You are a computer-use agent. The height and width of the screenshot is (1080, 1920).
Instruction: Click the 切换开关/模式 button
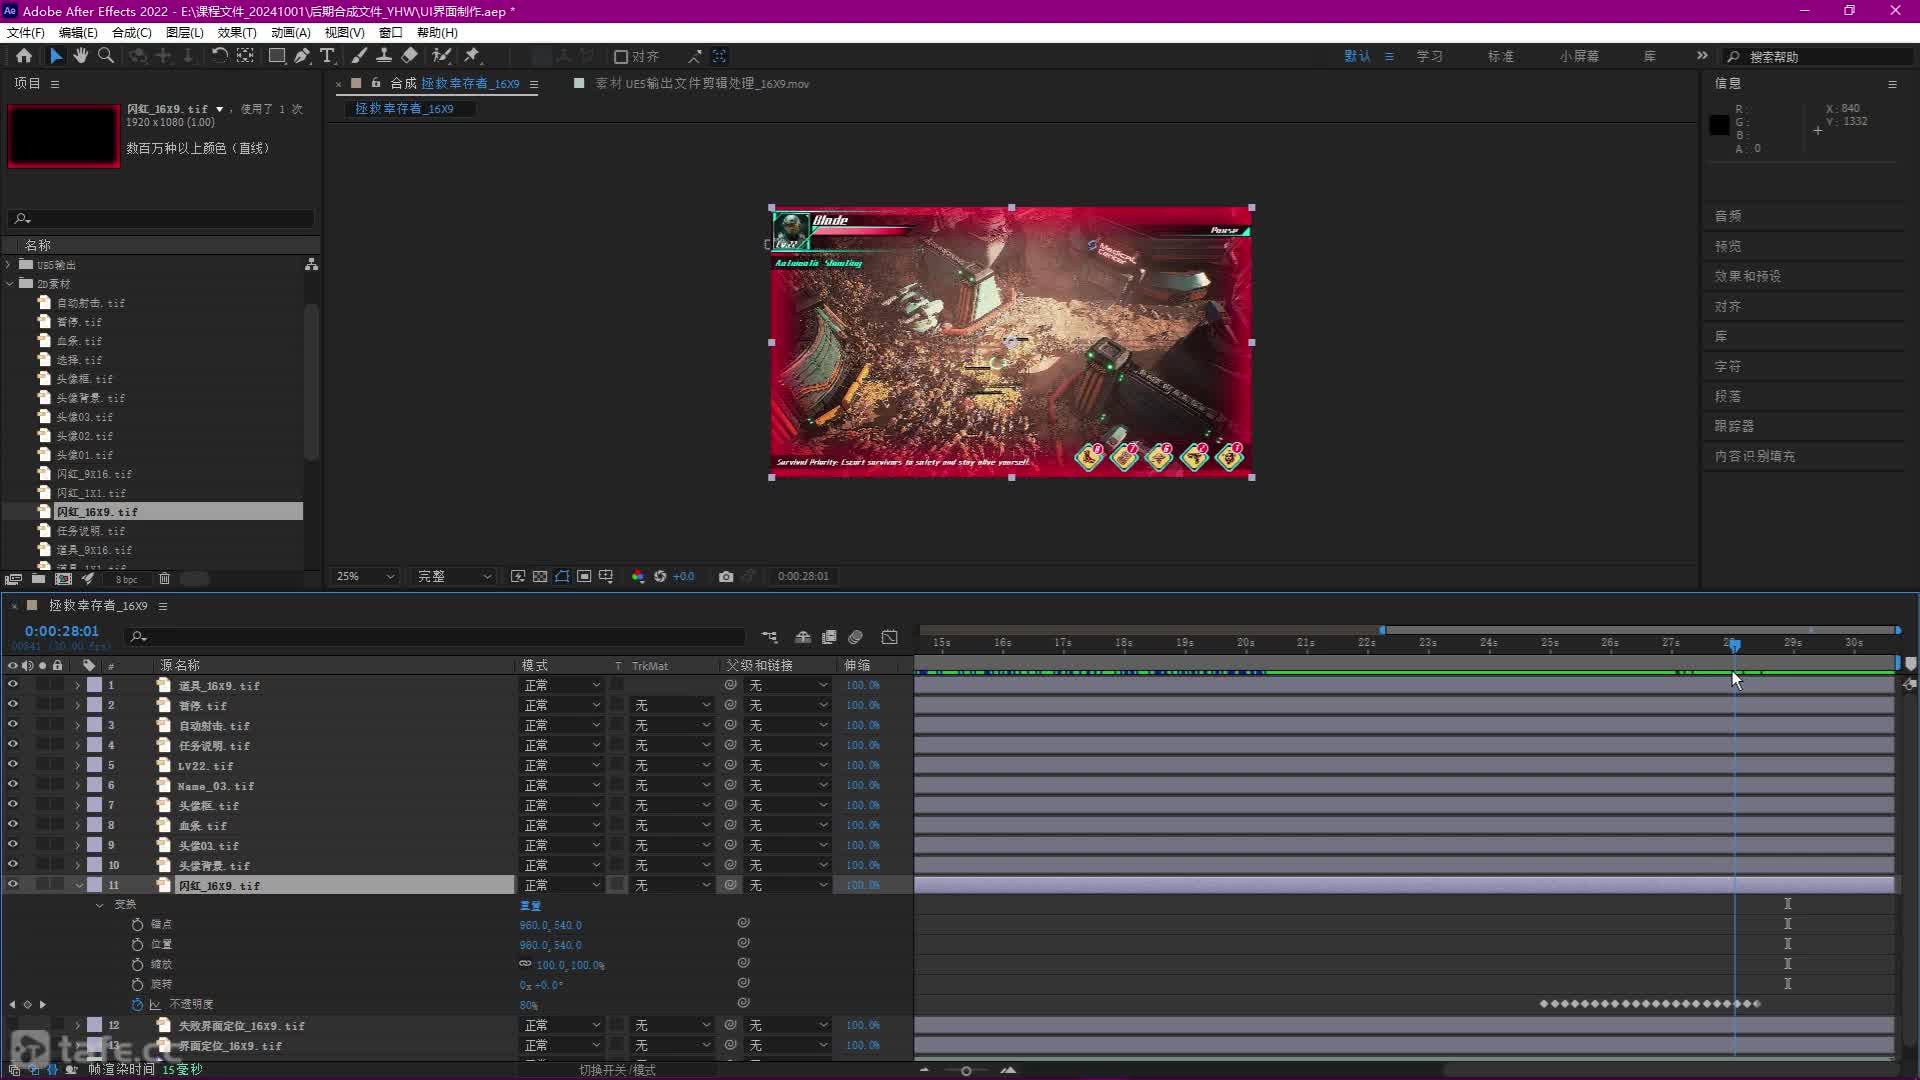tap(617, 1070)
